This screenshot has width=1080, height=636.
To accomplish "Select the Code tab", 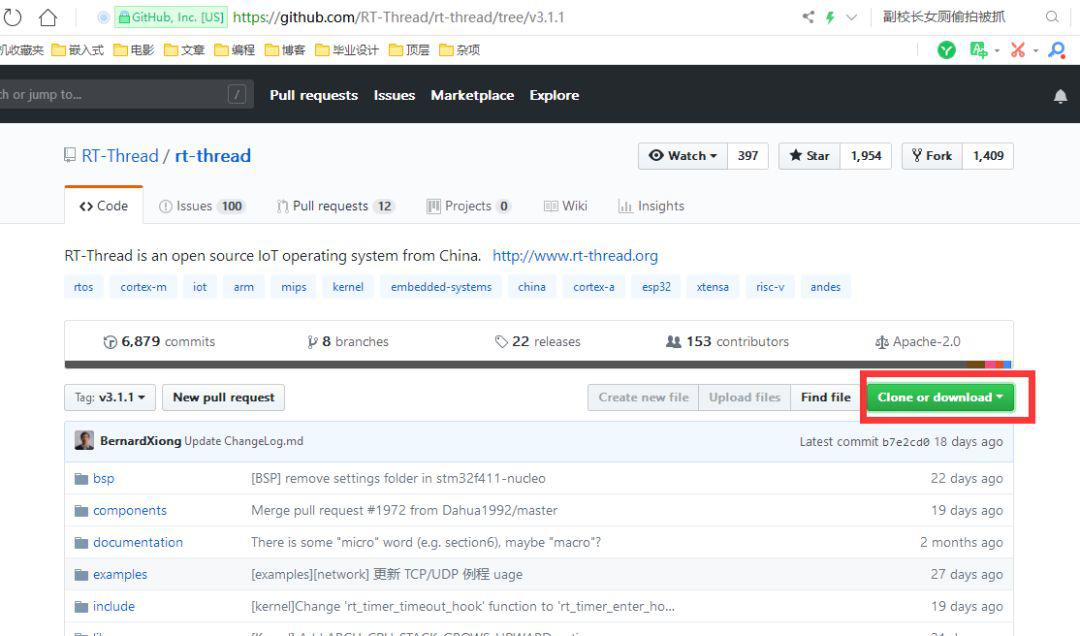I will 103,205.
